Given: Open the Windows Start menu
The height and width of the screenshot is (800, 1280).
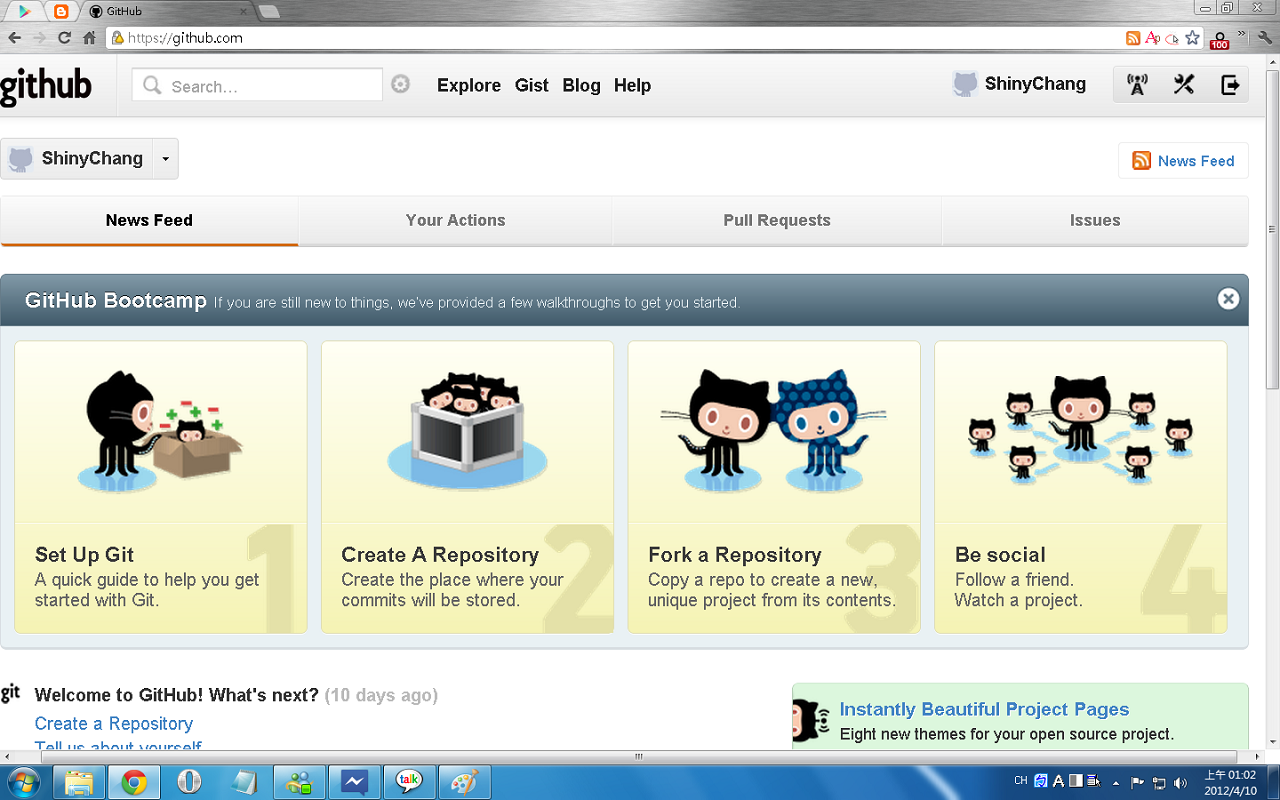Looking at the screenshot, I should point(23,782).
